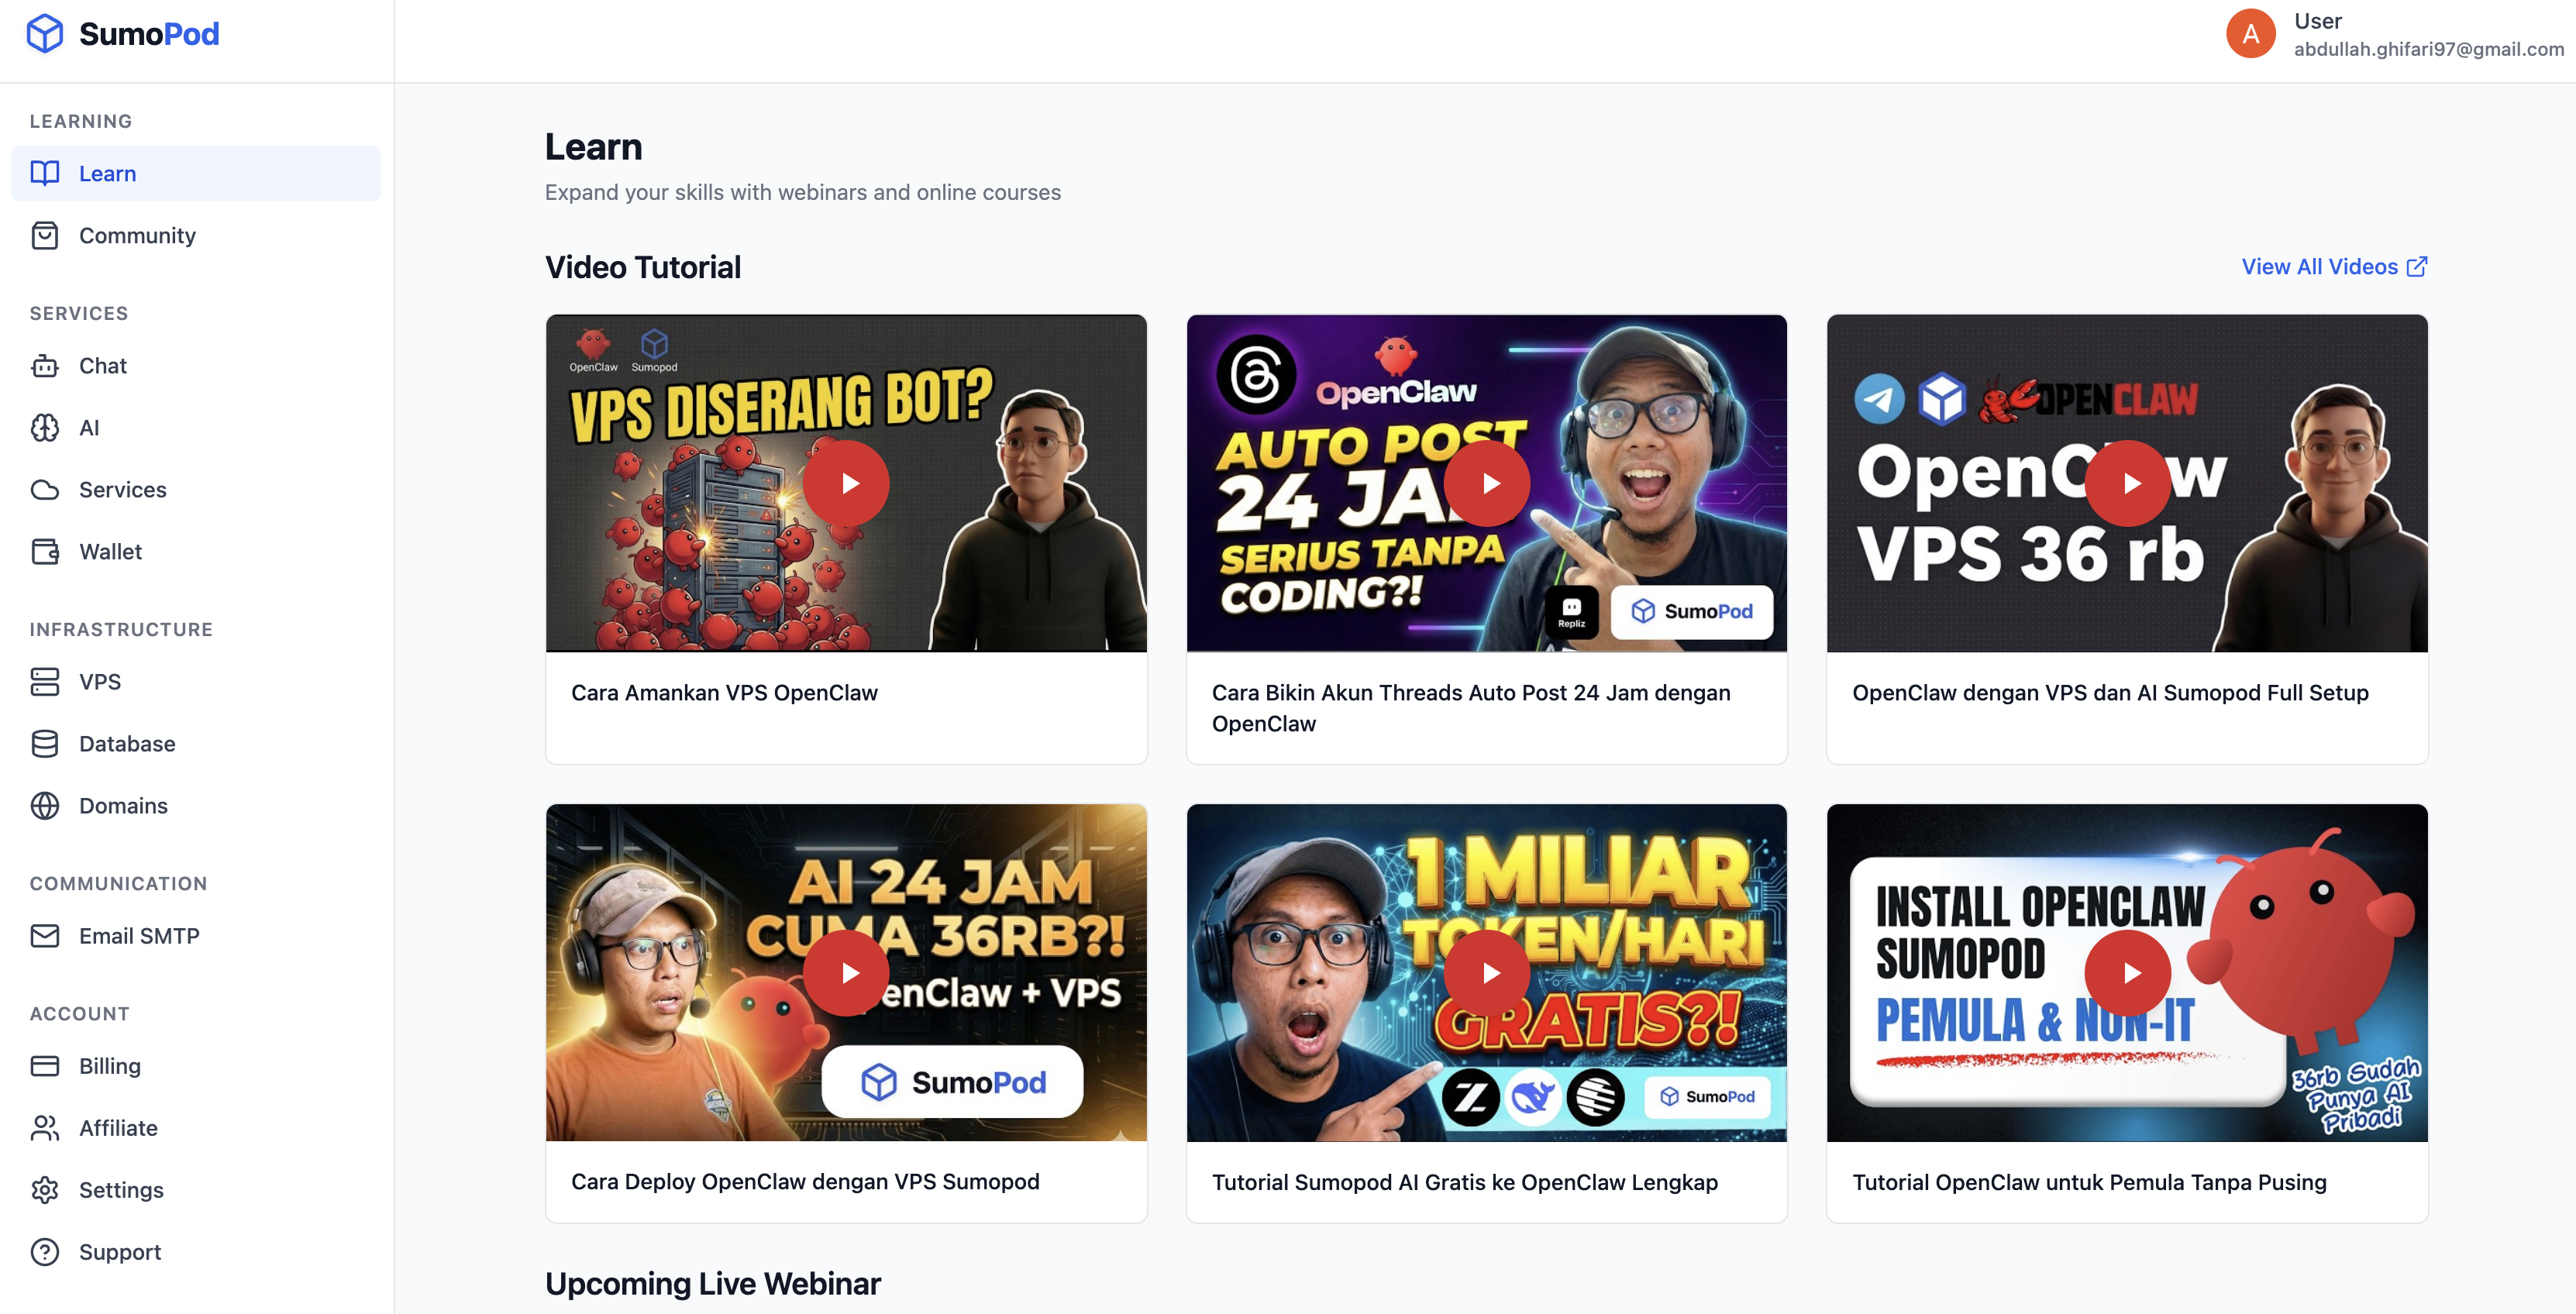Image resolution: width=2576 pixels, height=1314 pixels.
Task: Play the Threads Auto Post video
Action: (1486, 483)
